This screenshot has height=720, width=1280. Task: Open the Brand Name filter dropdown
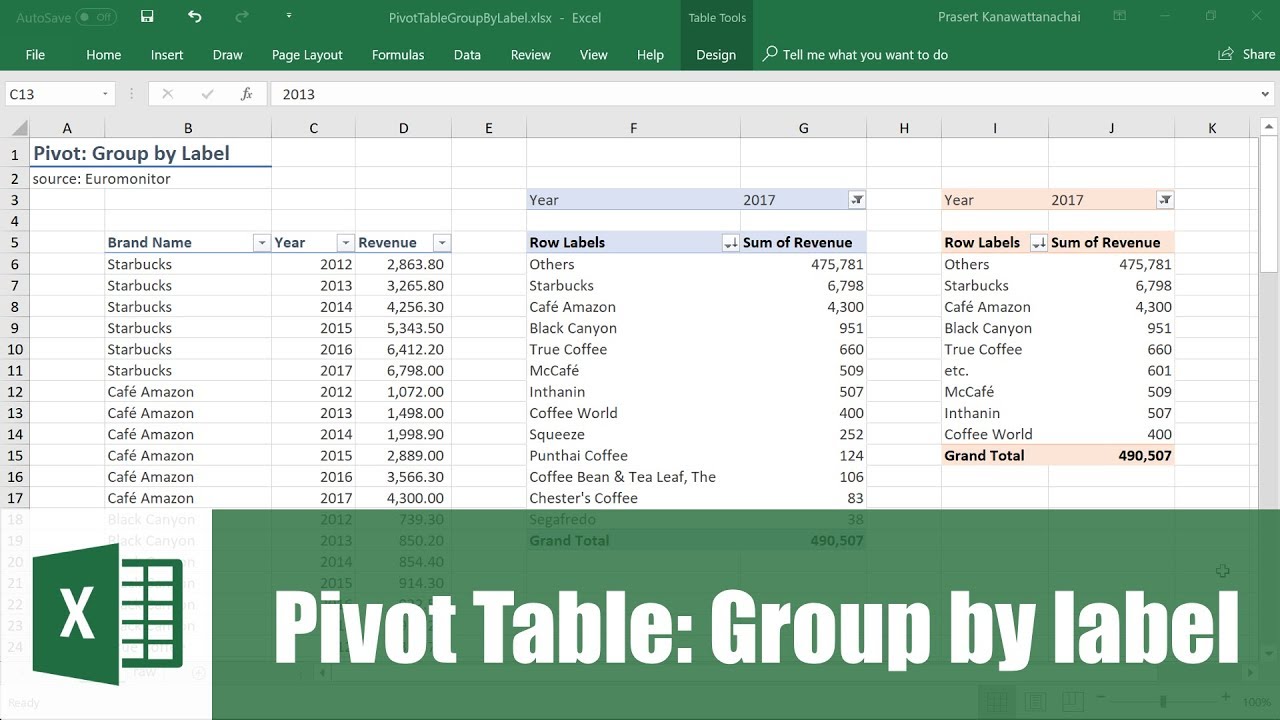pos(261,243)
